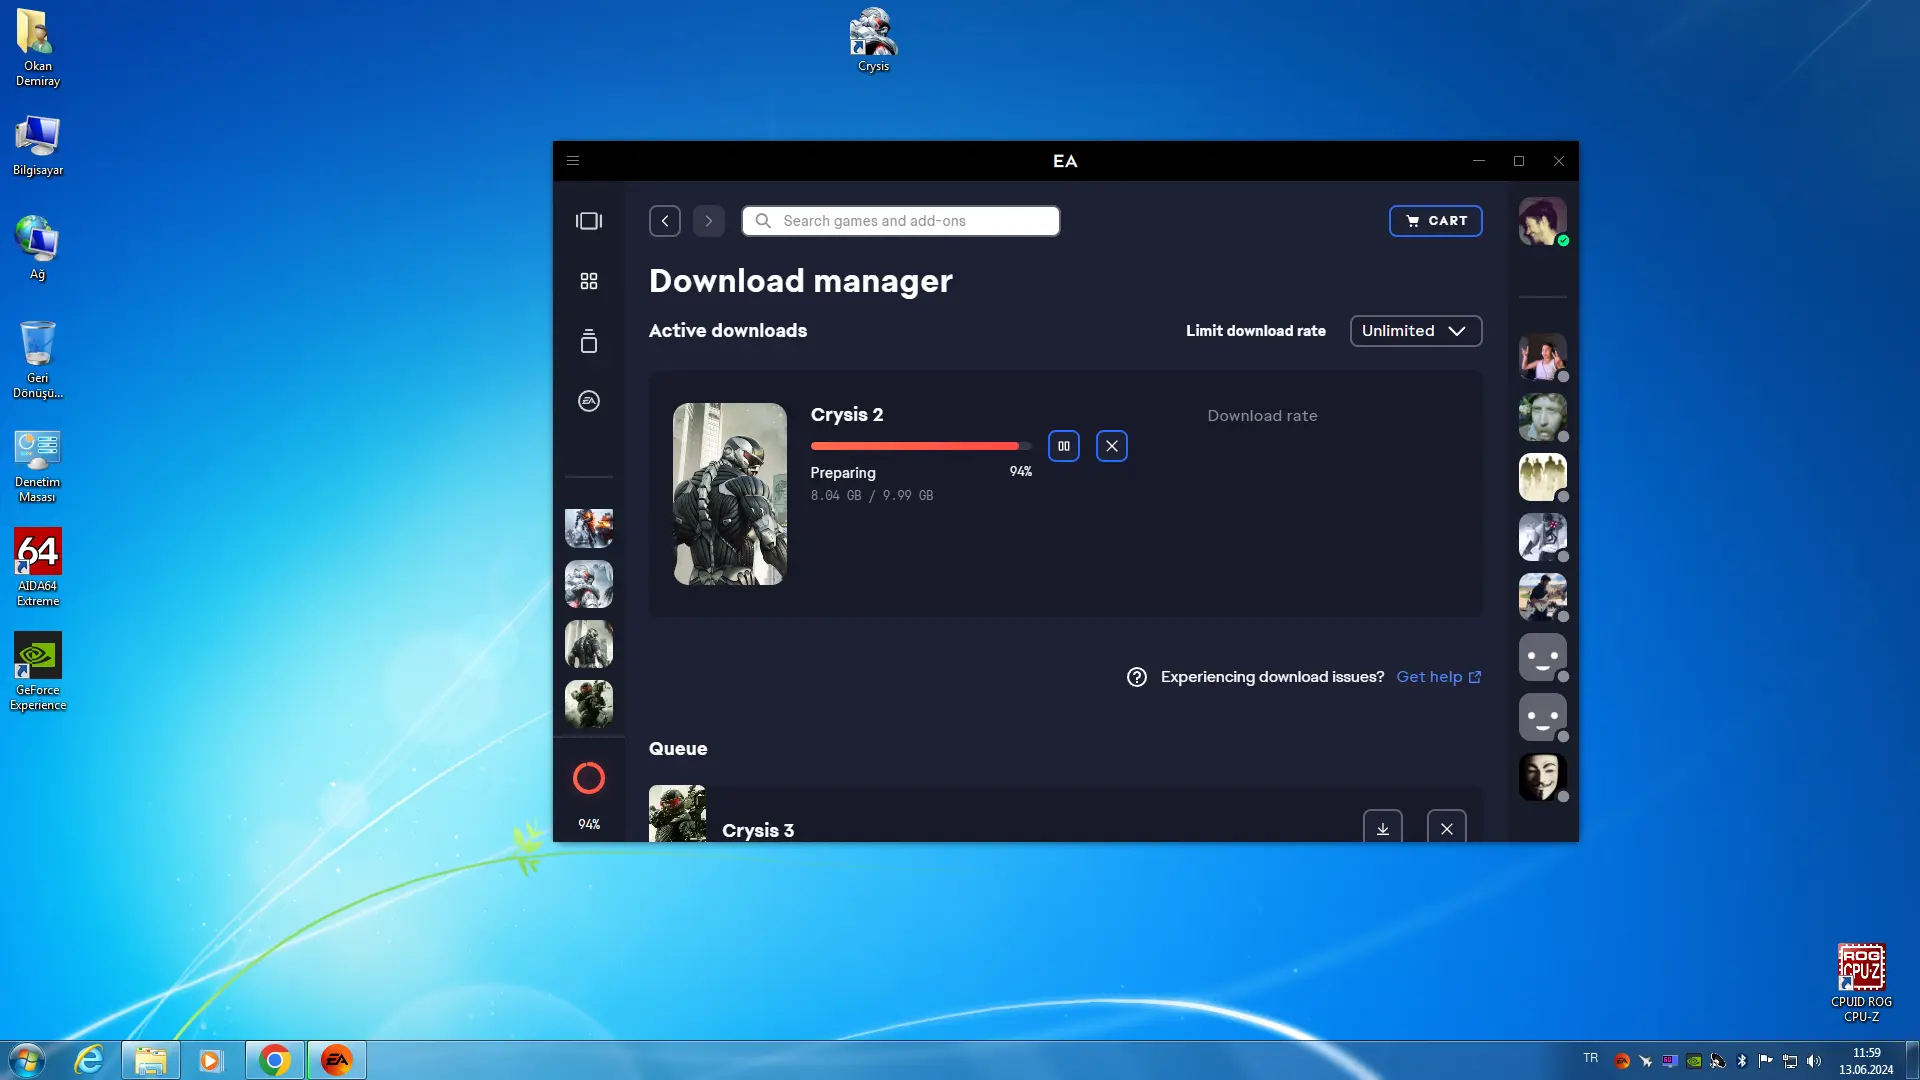This screenshot has height=1080, width=1920.
Task: Open the friend avatar showing group silhouettes
Action: point(1543,477)
